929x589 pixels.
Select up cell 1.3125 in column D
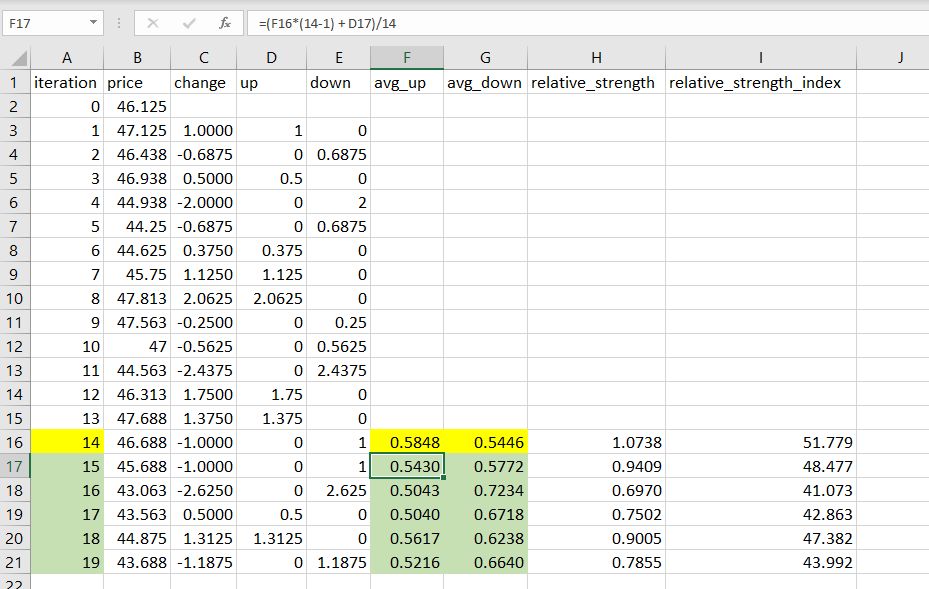tap(271, 538)
